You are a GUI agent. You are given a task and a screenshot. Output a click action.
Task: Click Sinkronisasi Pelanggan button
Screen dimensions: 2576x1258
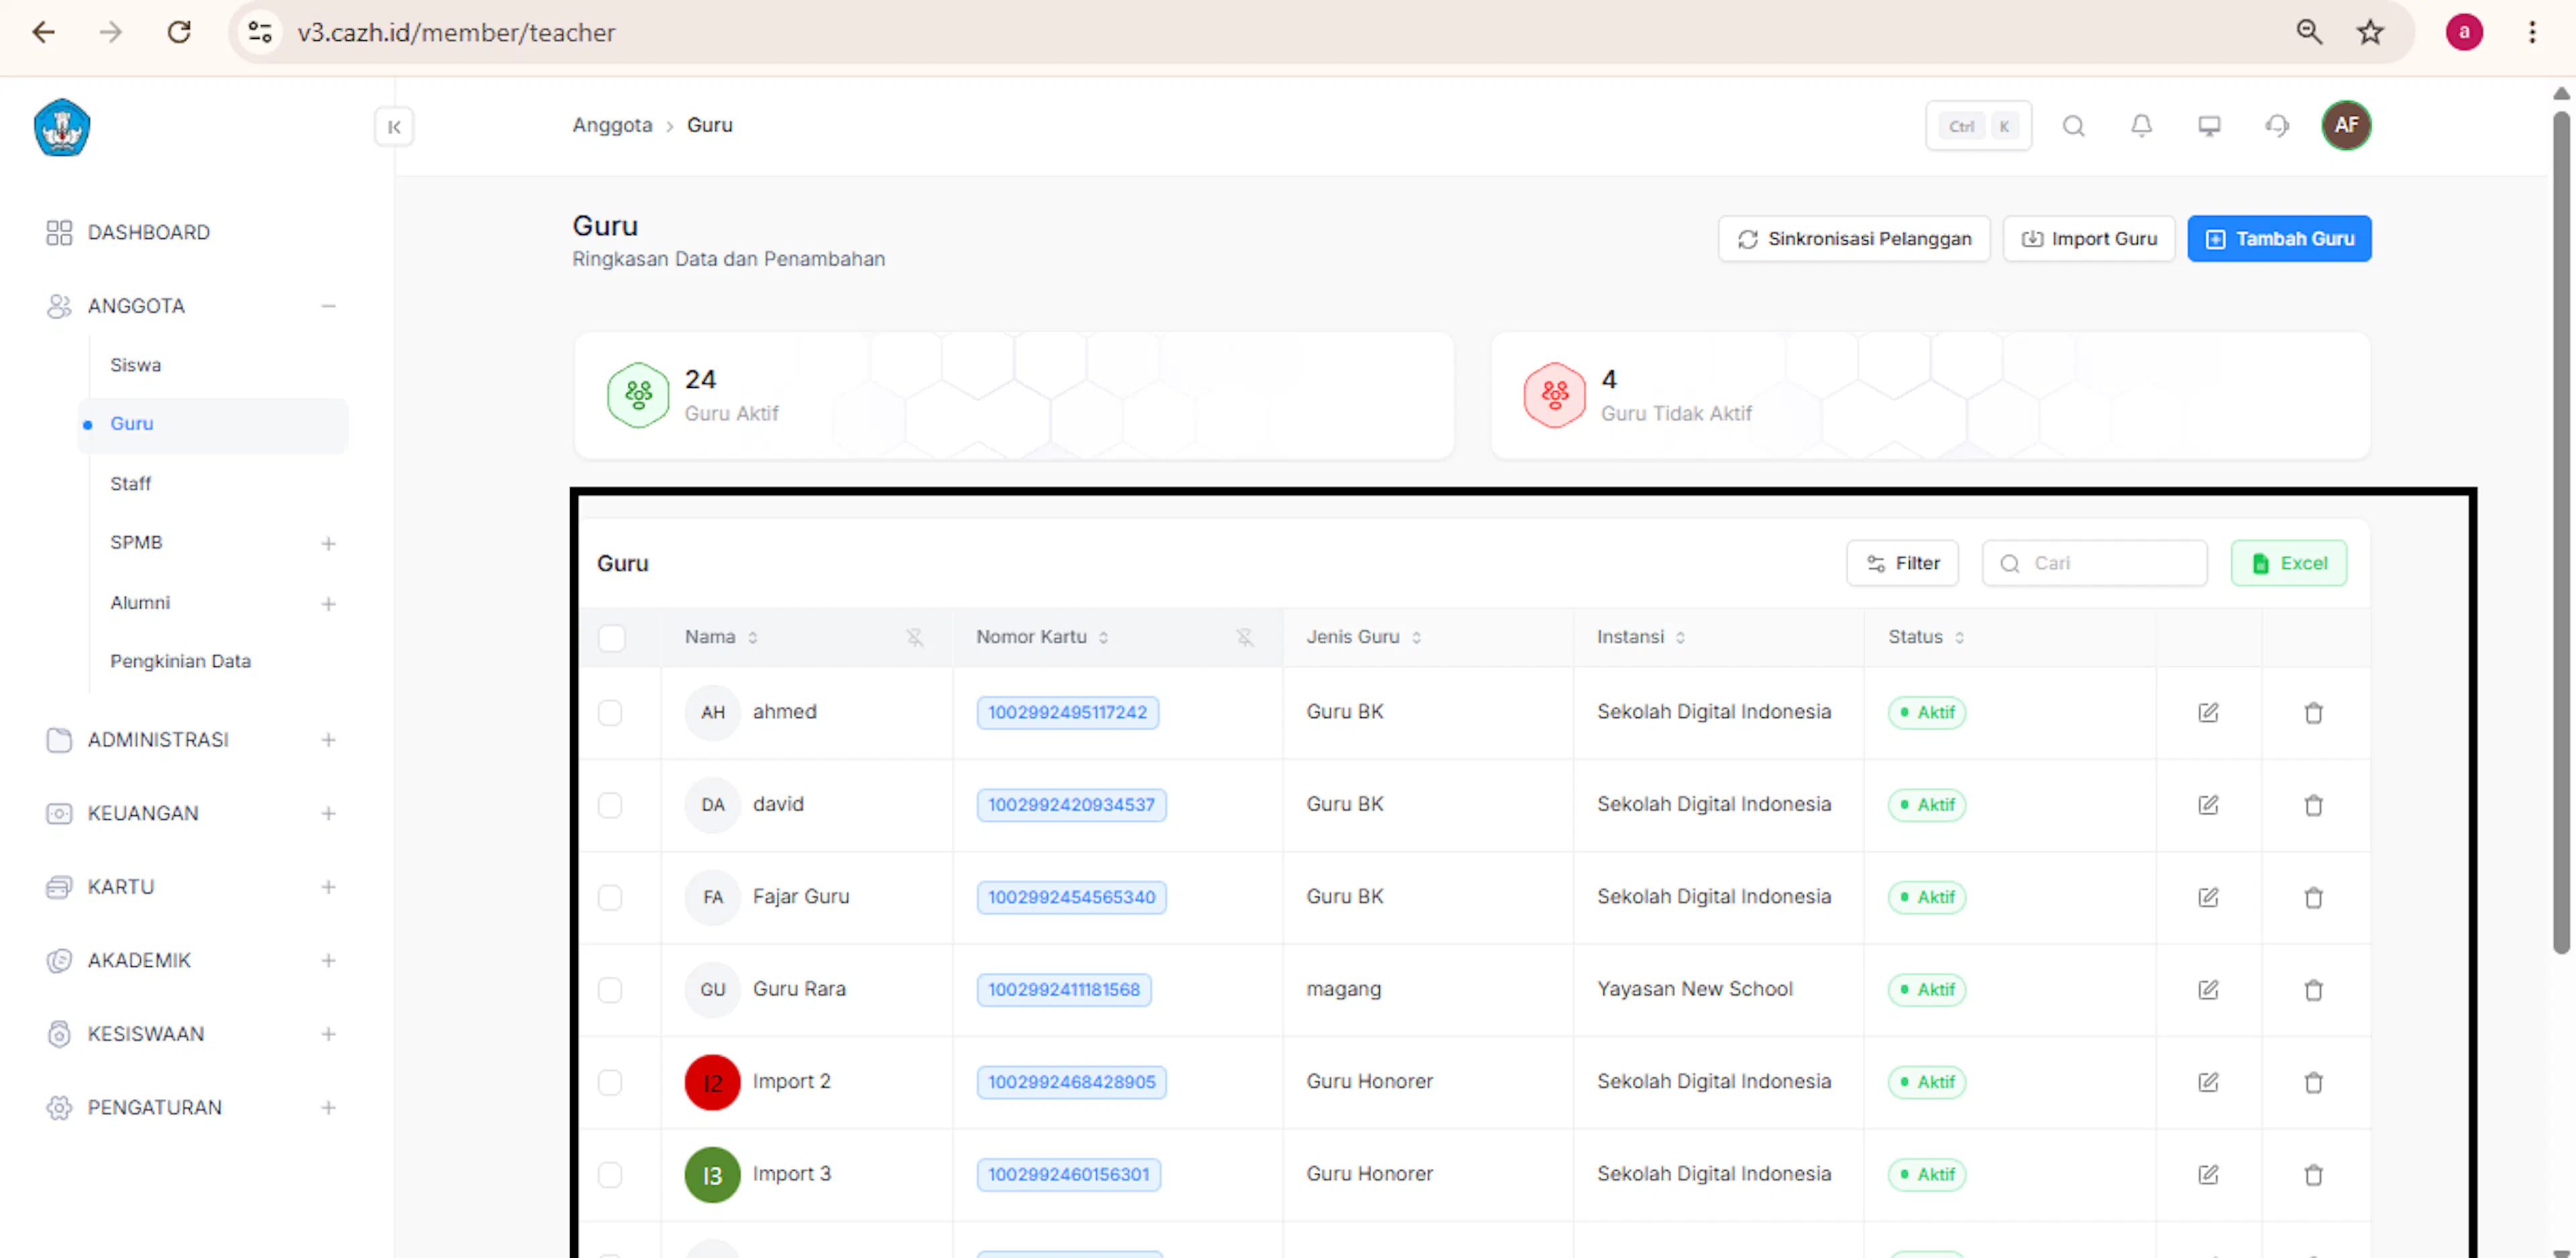pyautogui.click(x=1854, y=239)
